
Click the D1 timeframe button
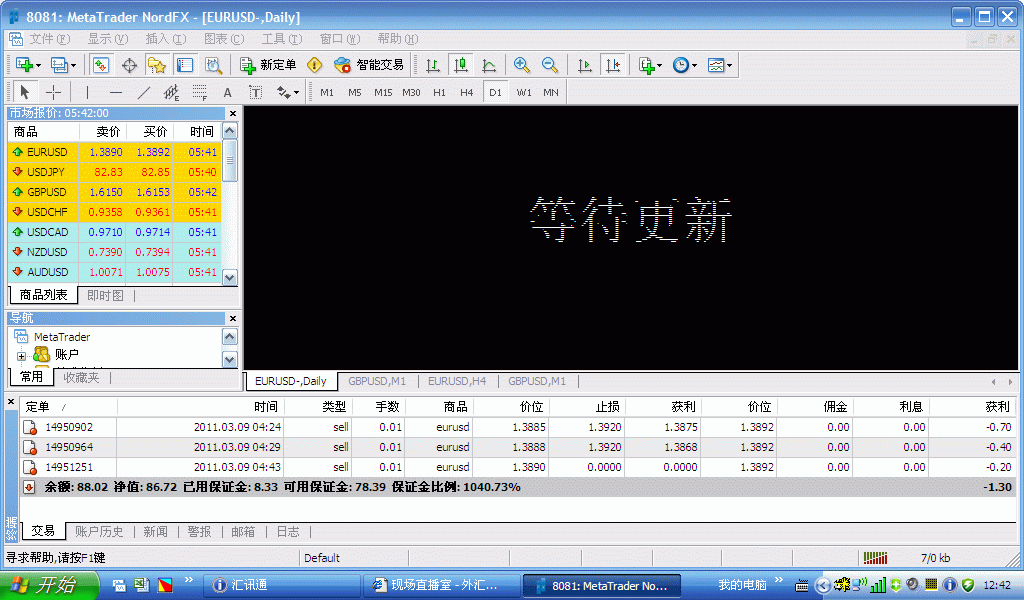tap(496, 91)
